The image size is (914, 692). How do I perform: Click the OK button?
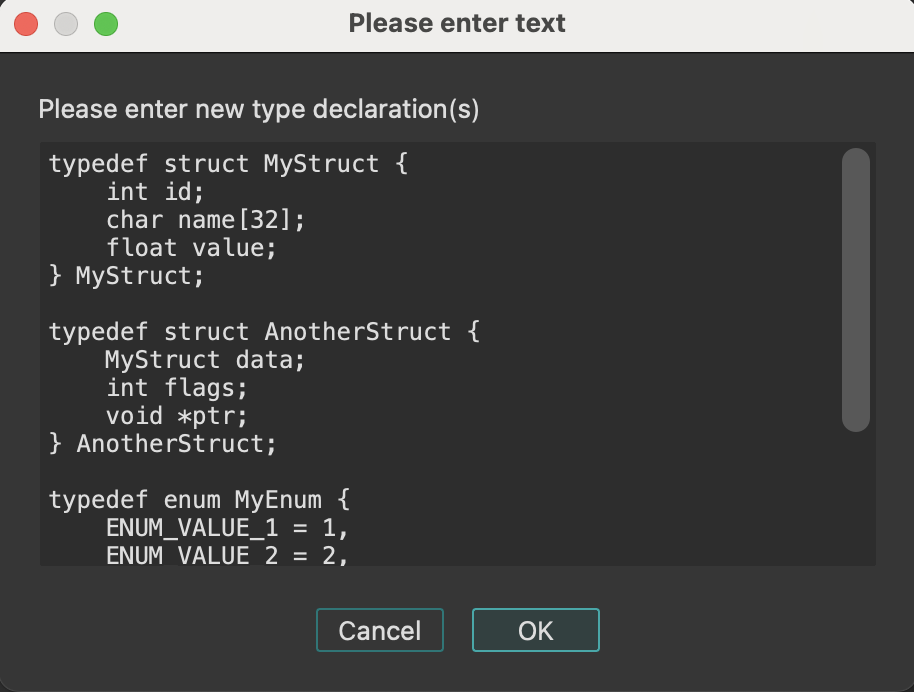(x=535, y=630)
